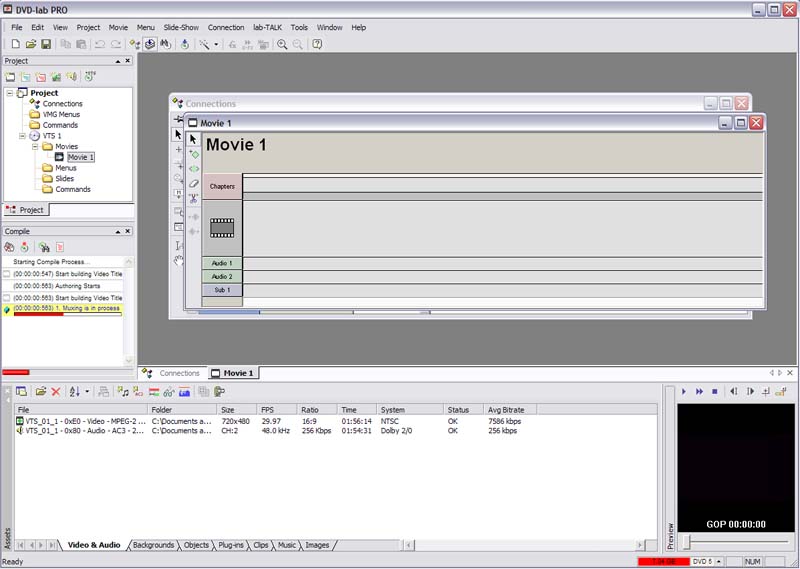Click the AC3 audio transcode icon
This screenshot has height=569, width=800.
tap(138, 392)
